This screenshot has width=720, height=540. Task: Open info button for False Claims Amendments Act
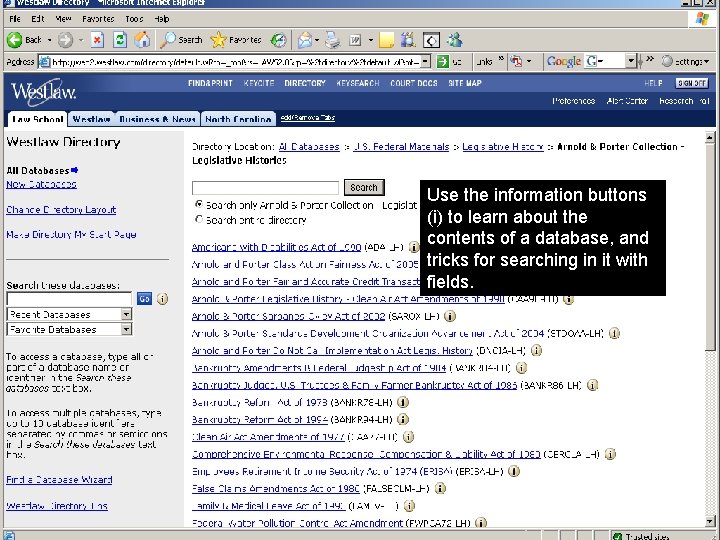pos(440,488)
